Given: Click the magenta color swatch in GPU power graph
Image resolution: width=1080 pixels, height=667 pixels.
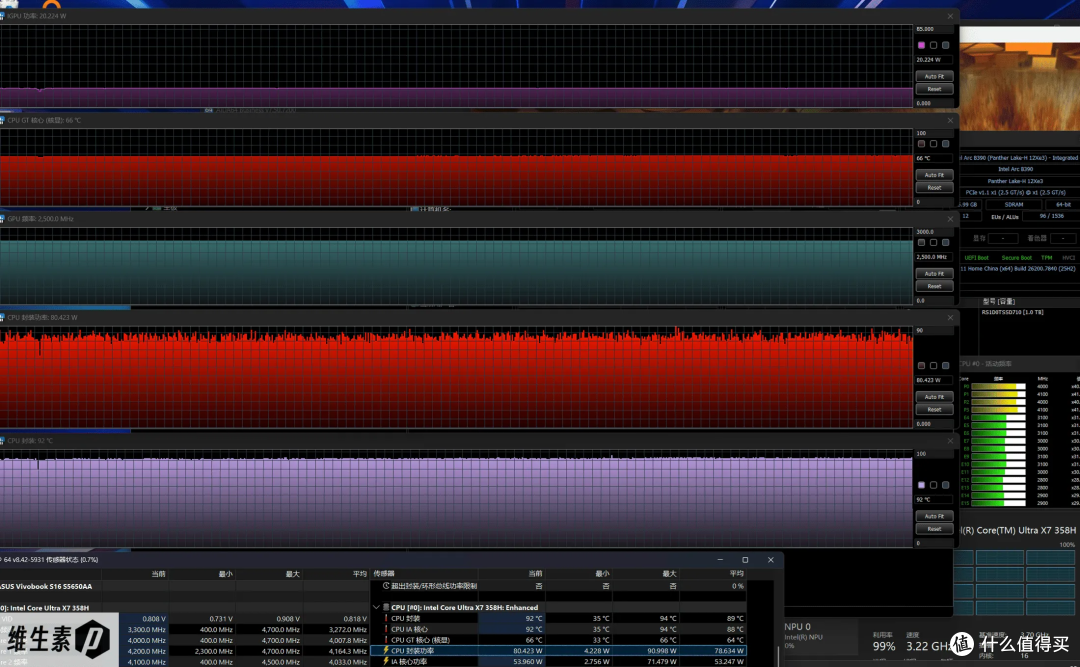Looking at the screenshot, I should tap(922, 45).
